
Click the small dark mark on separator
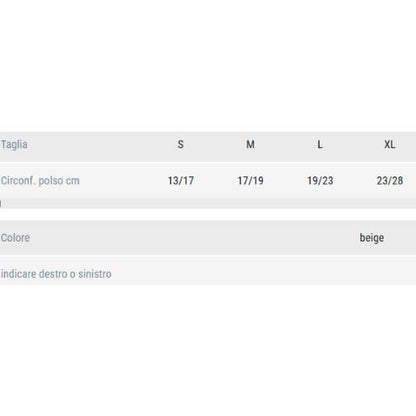point(1,204)
